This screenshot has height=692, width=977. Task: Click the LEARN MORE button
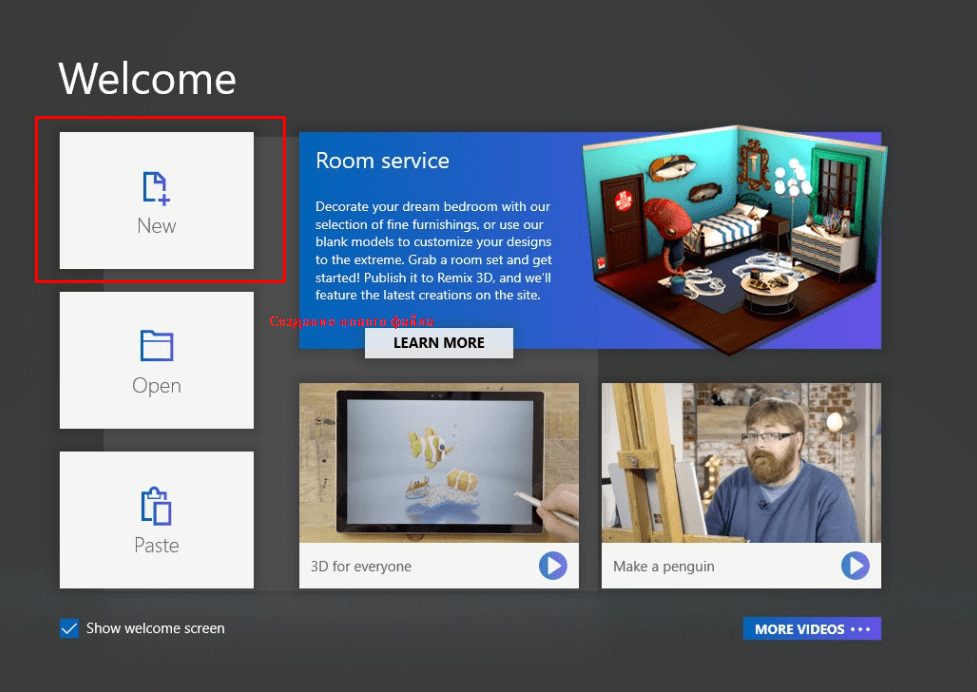point(439,343)
